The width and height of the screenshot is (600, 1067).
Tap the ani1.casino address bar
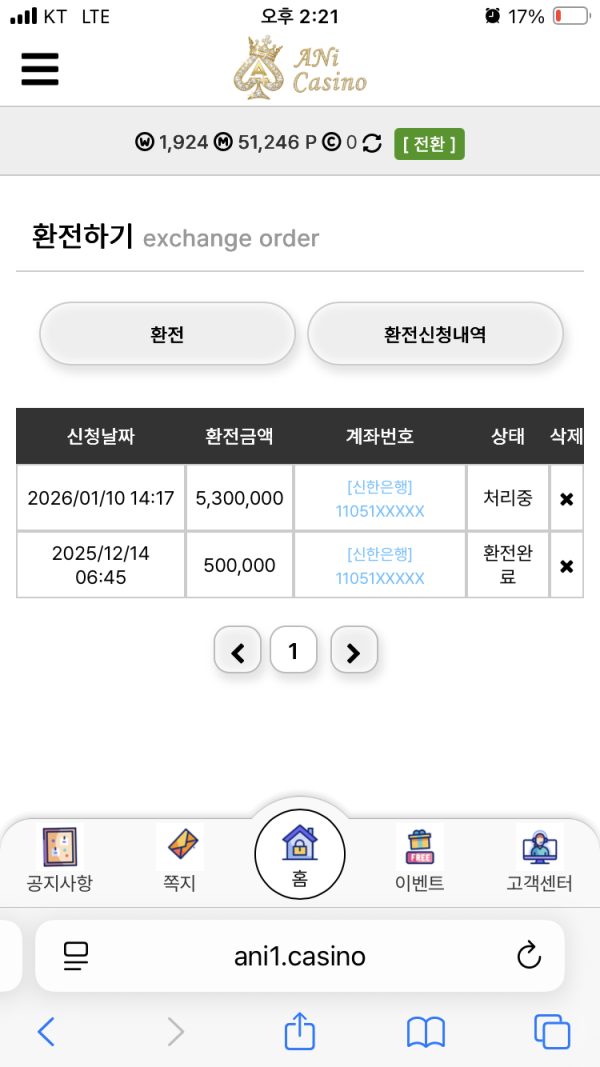point(300,955)
